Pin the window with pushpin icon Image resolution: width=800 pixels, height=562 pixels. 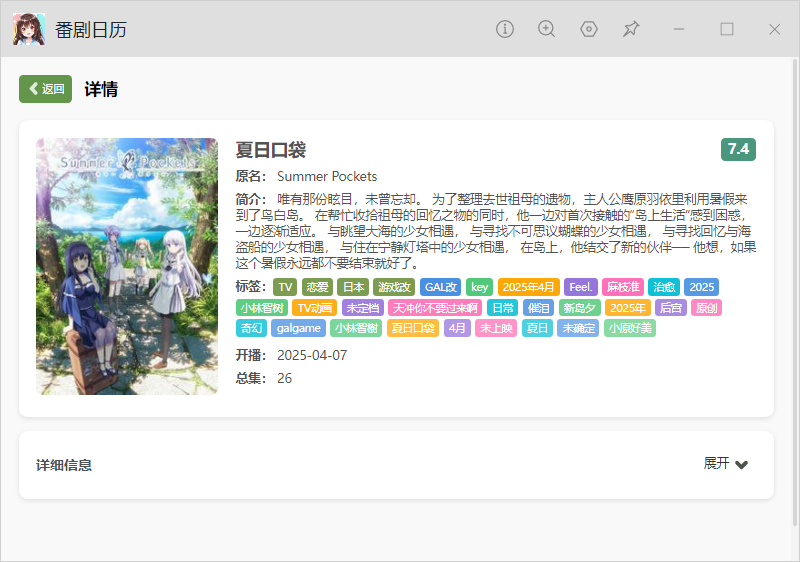coord(631,29)
